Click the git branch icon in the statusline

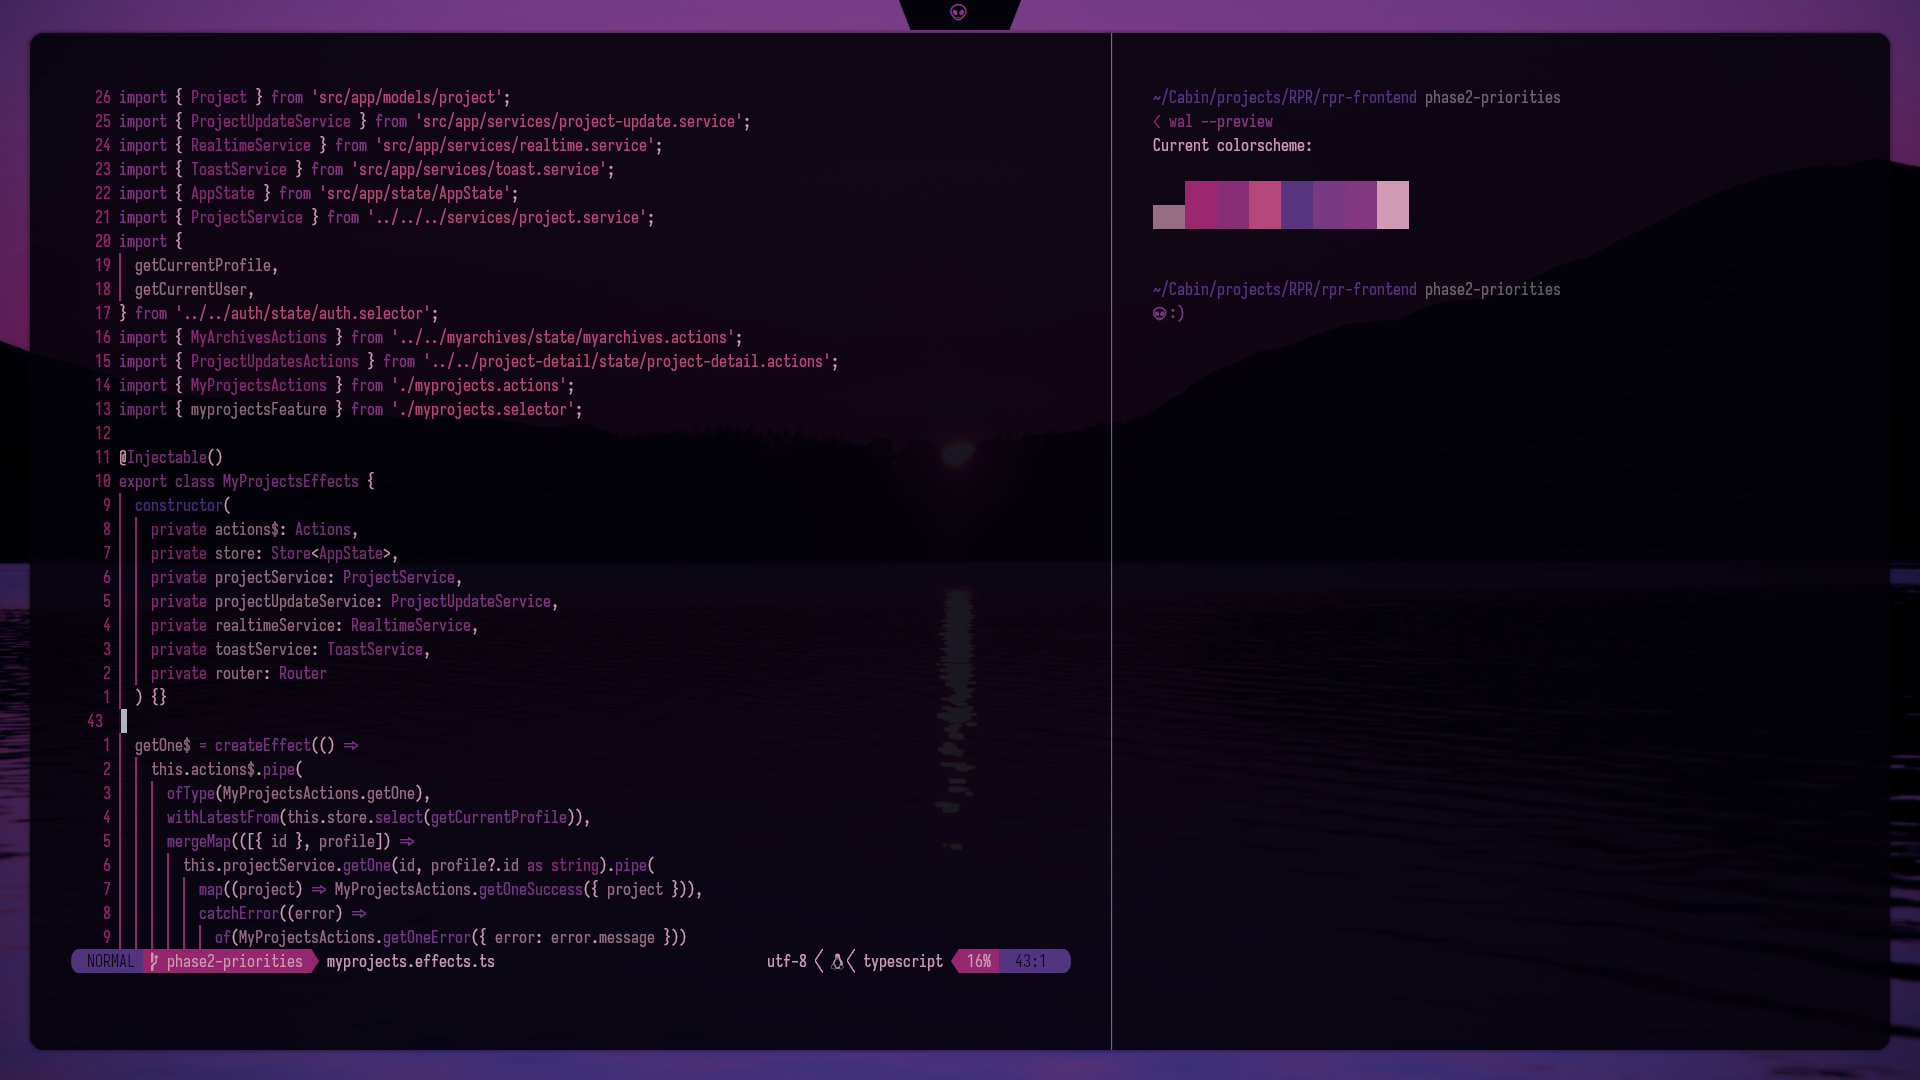click(154, 961)
